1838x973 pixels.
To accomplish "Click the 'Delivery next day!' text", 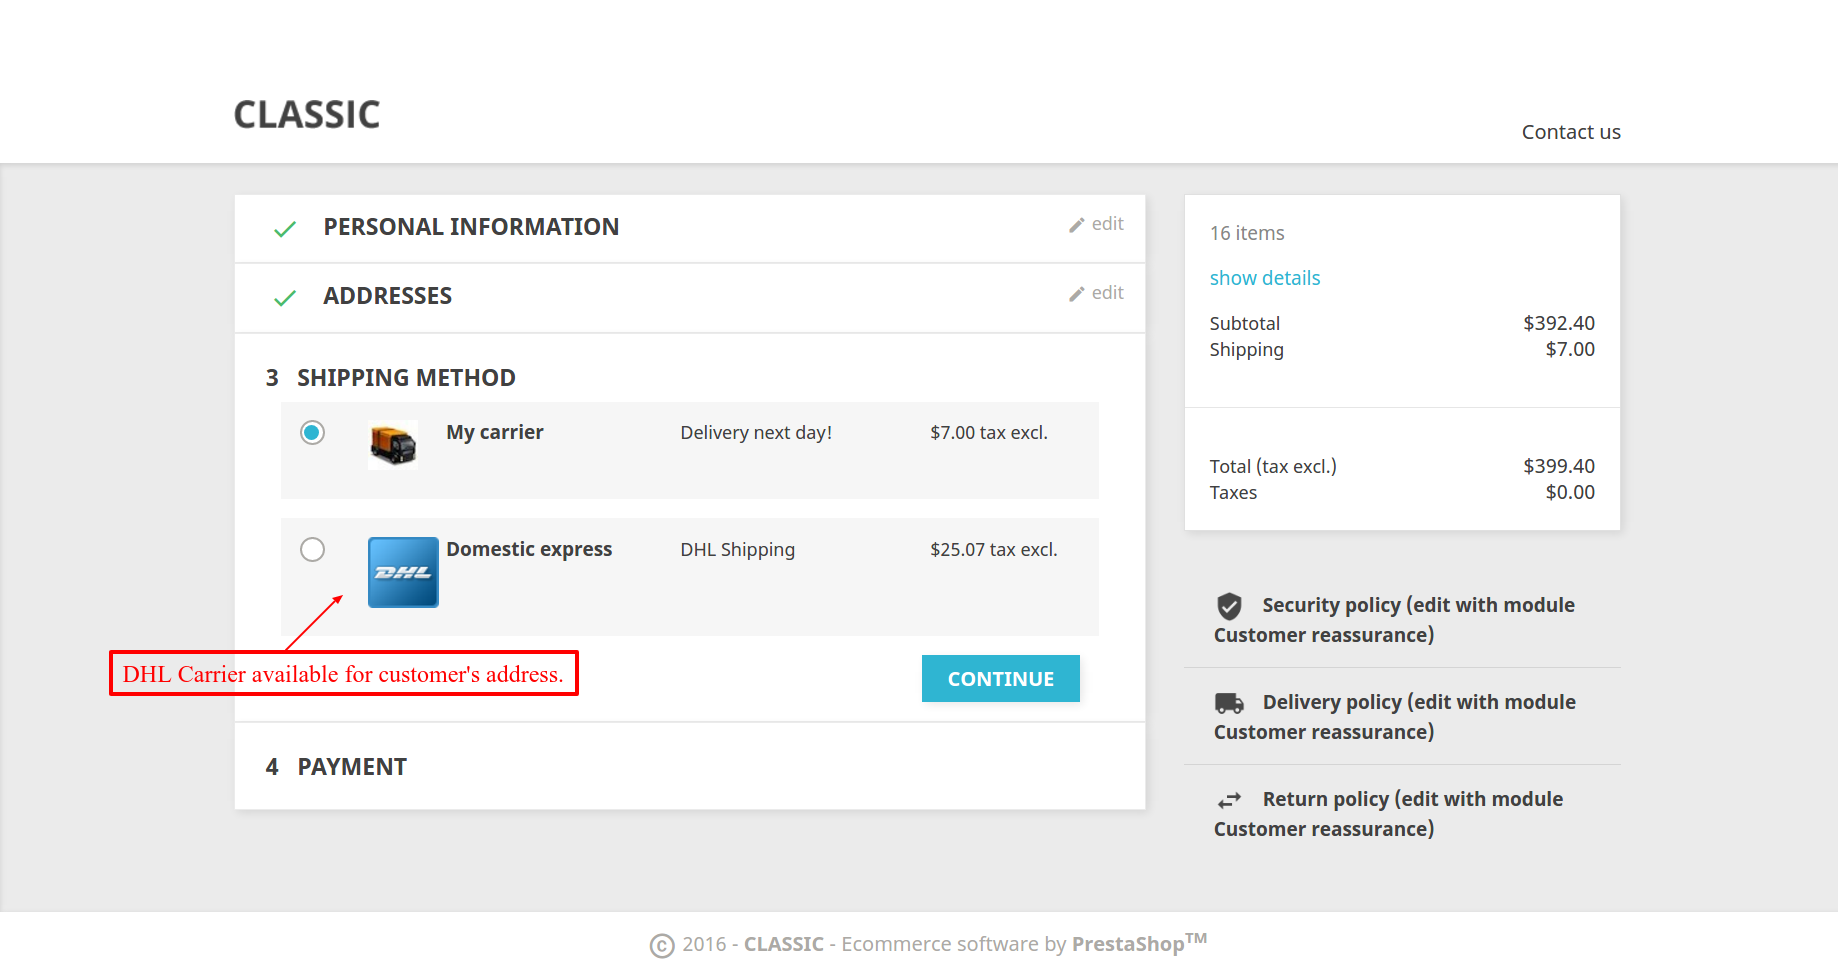I will [x=756, y=432].
